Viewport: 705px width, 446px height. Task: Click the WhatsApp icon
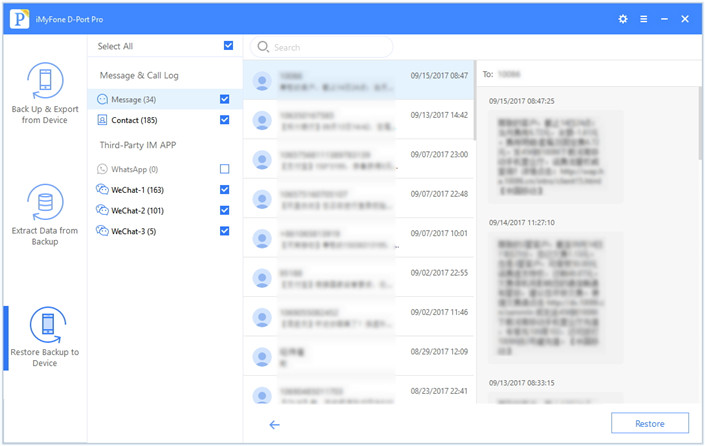click(x=103, y=169)
